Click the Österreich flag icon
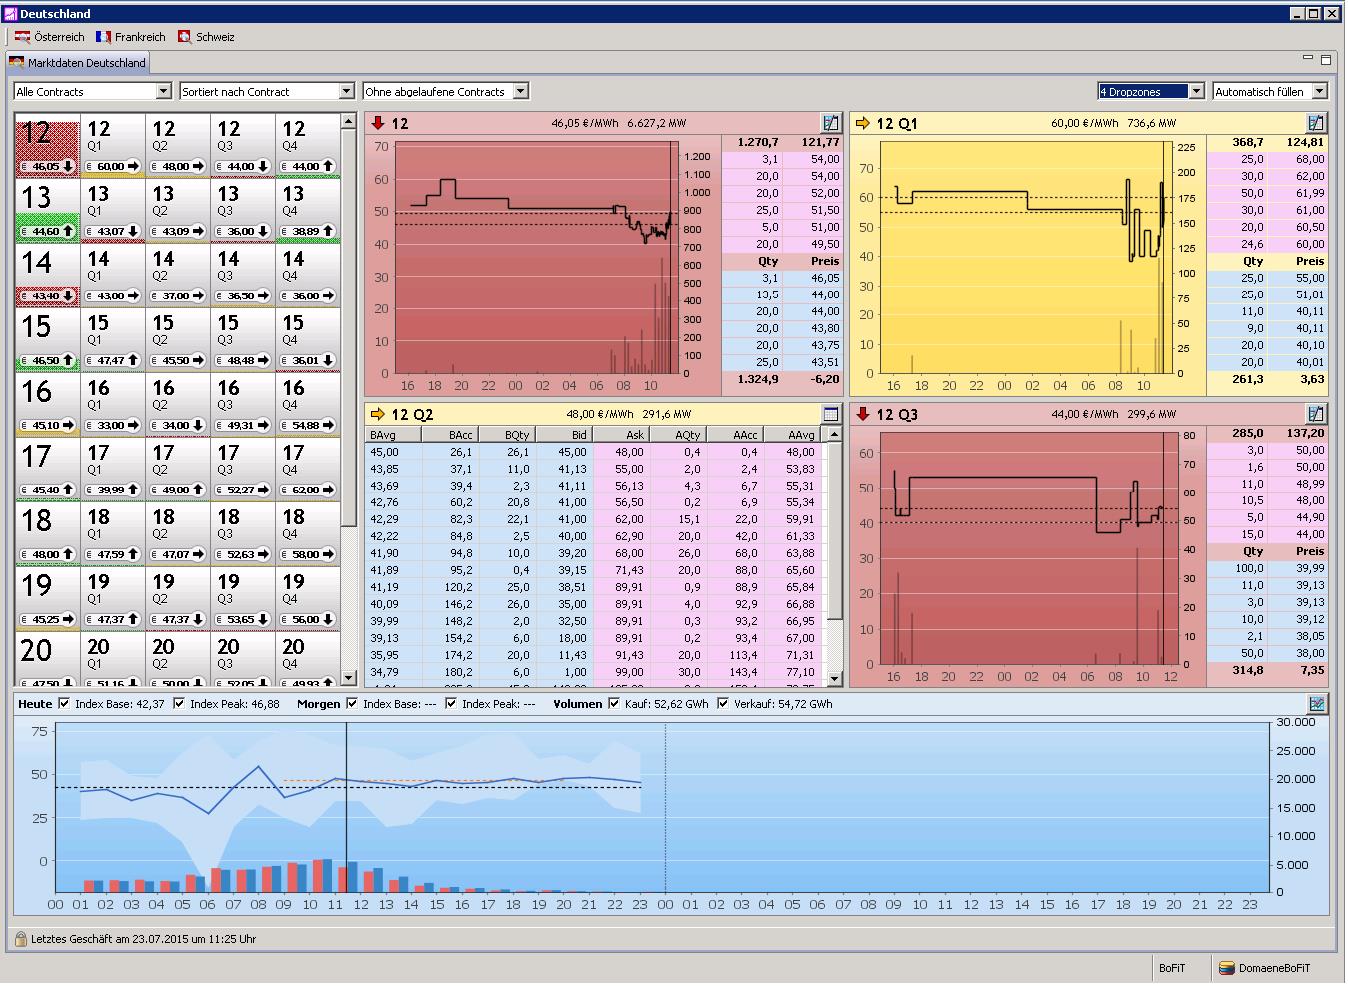1348x995 pixels. click(x=22, y=37)
